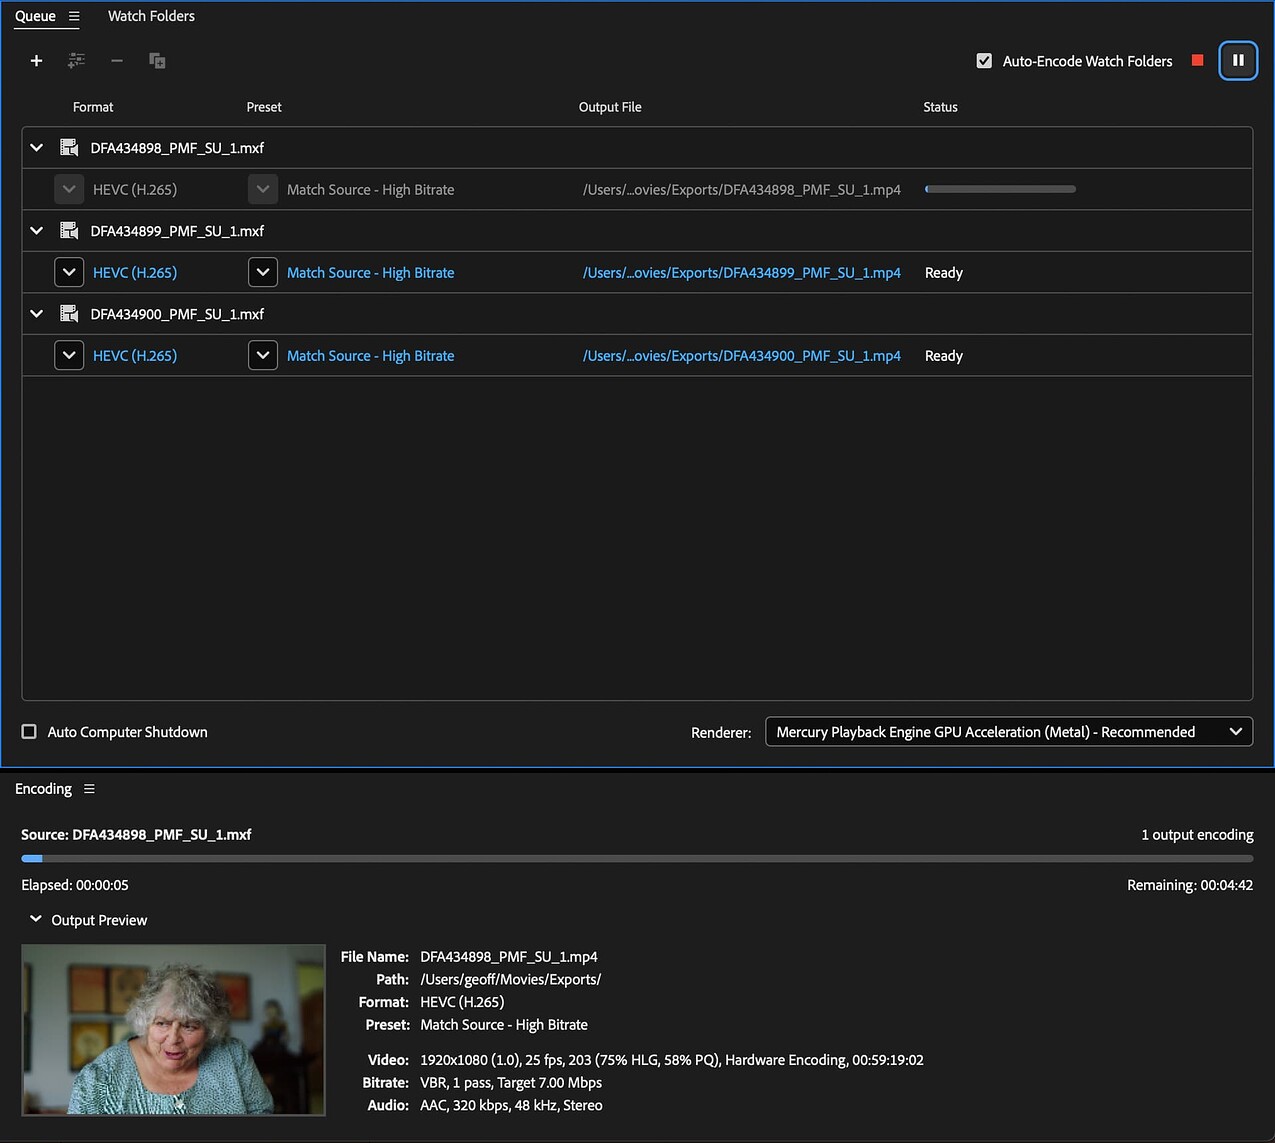Screen dimensions: 1275x1143
Task: Click the Pause Queue icon
Action: click(x=1238, y=60)
